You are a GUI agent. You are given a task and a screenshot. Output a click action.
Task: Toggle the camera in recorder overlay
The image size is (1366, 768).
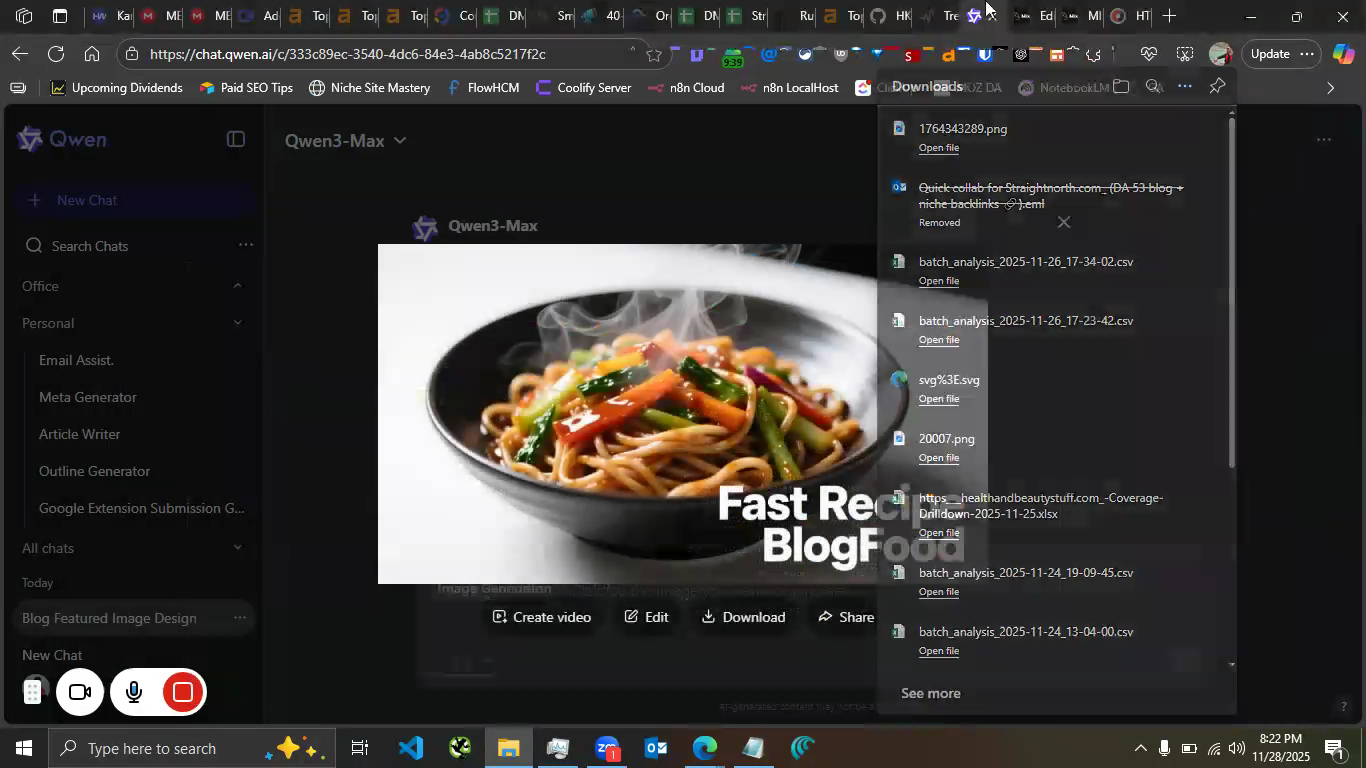pos(80,692)
